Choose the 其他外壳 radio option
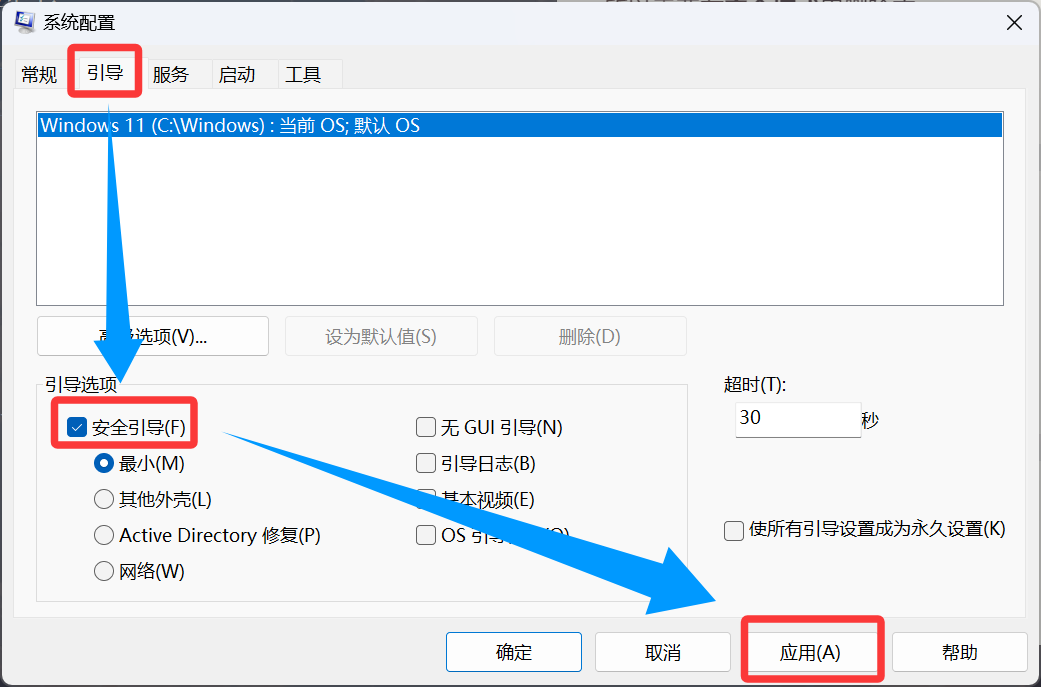1041x687 pixels. coord(104,500)
